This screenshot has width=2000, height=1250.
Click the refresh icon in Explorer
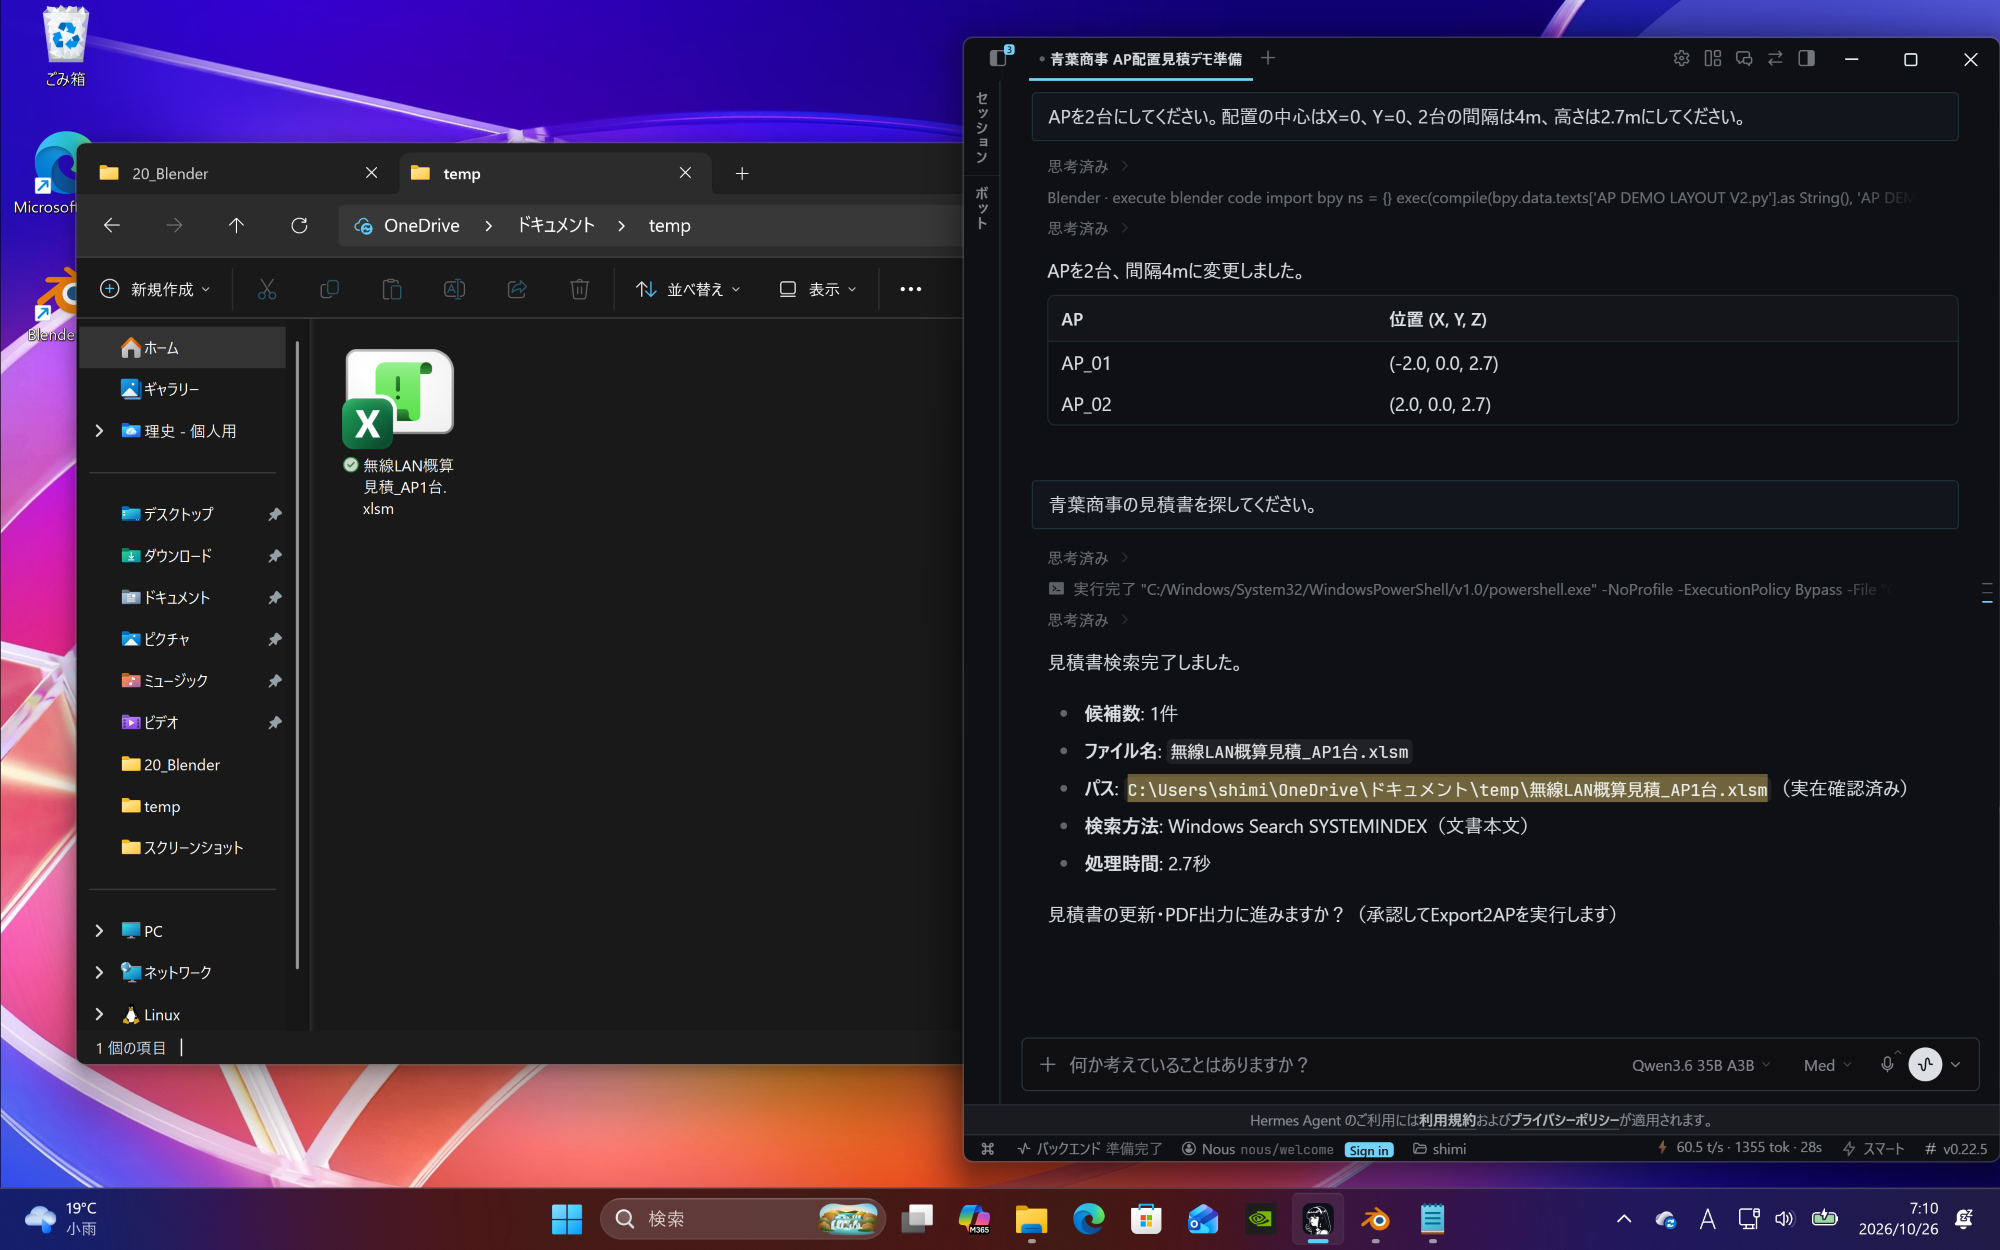point(299,226)
